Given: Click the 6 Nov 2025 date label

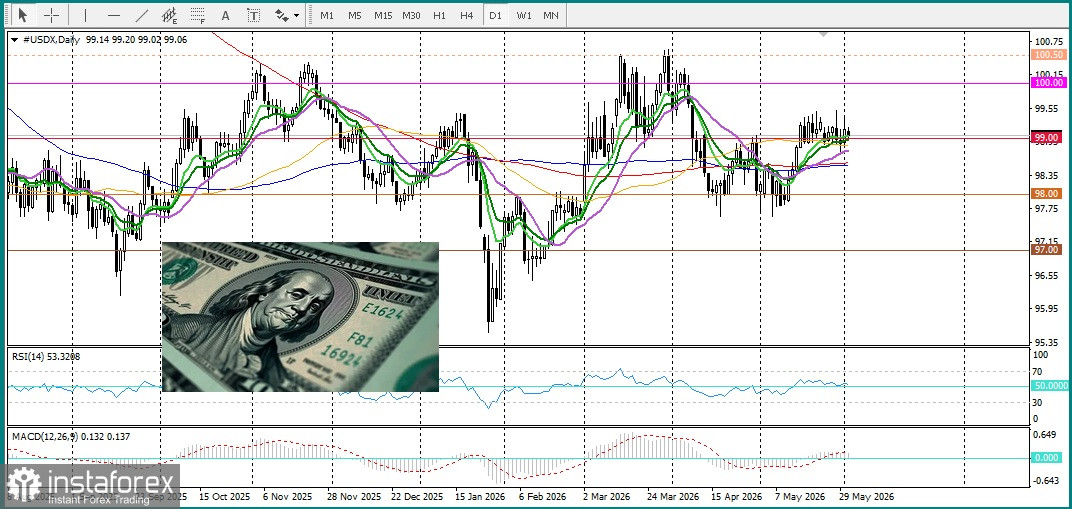Looking at the screenshot, I should click(x=286, y=496).
